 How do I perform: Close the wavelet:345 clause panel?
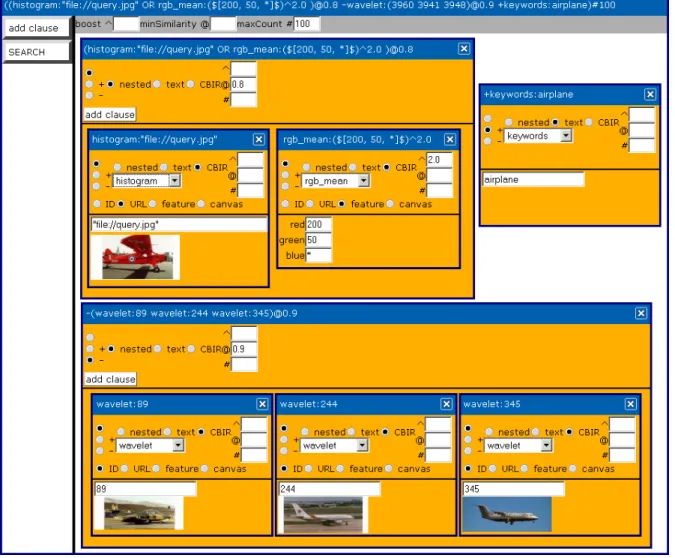click(x=631, y=404)
